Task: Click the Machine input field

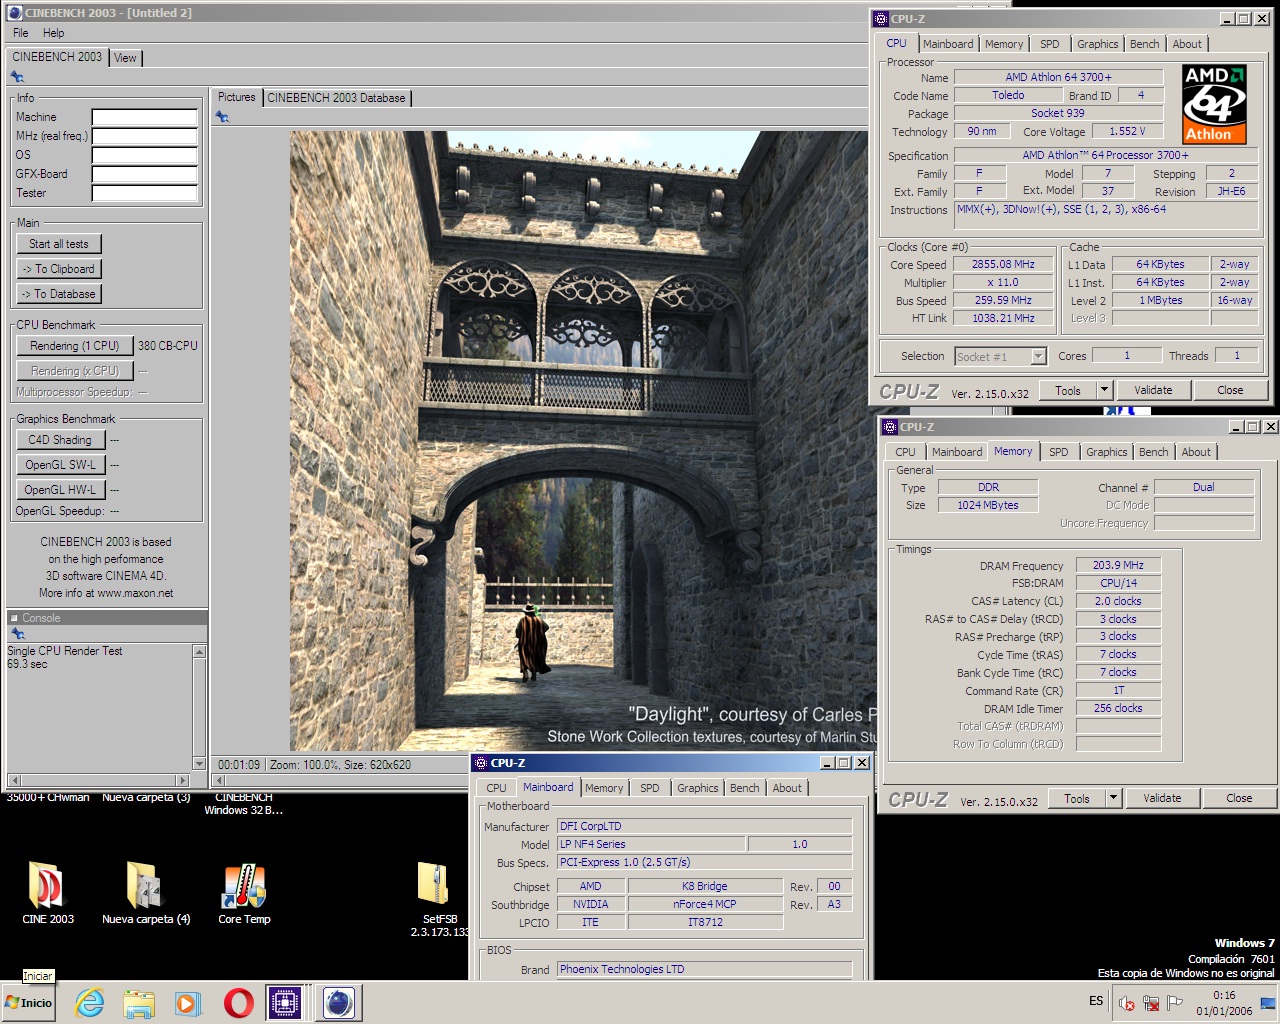Action: click(x=144, y=117)
